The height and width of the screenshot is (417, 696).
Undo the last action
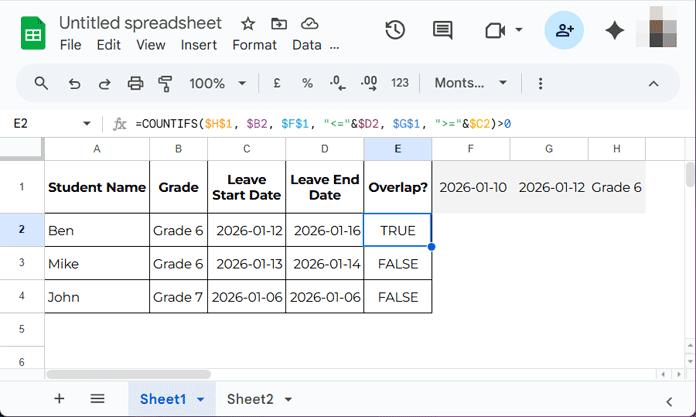coord(74,83)
